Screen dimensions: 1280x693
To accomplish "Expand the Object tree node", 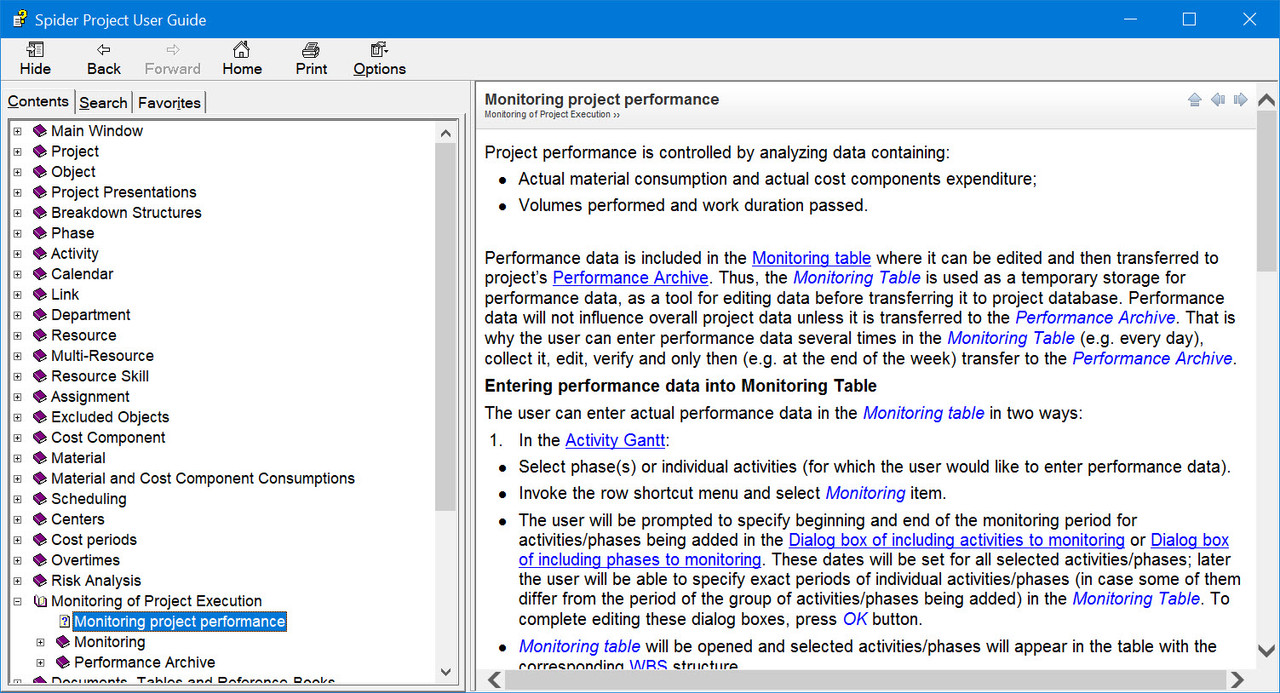I will 17,172.
